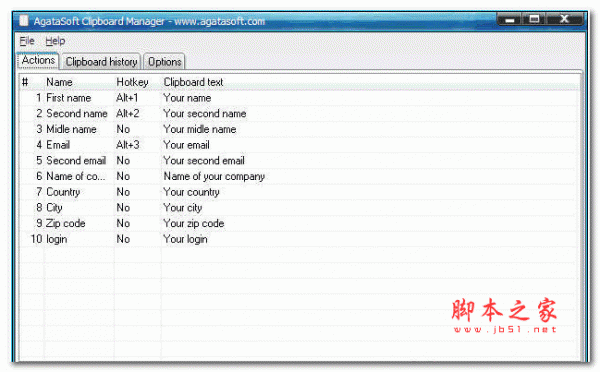Sort by the # column header

point(32,82)
